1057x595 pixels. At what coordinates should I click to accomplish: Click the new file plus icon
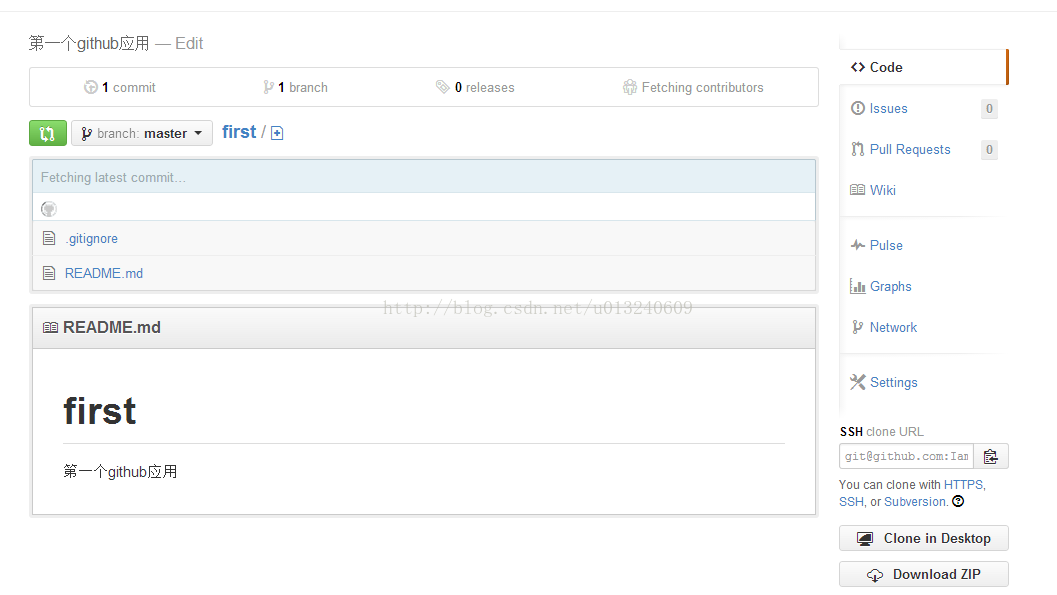click(x=277, y=133)
